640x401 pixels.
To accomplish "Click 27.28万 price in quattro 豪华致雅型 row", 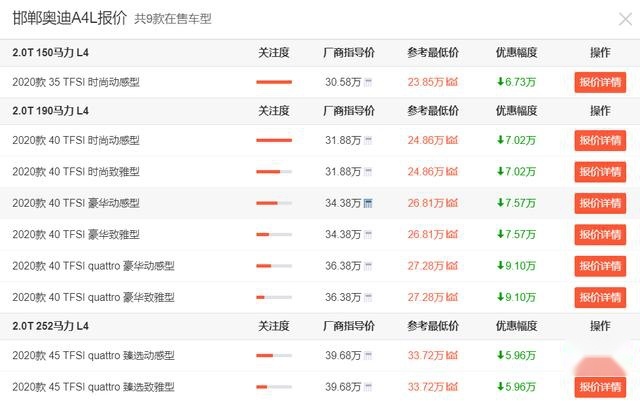I will (426, 297).
